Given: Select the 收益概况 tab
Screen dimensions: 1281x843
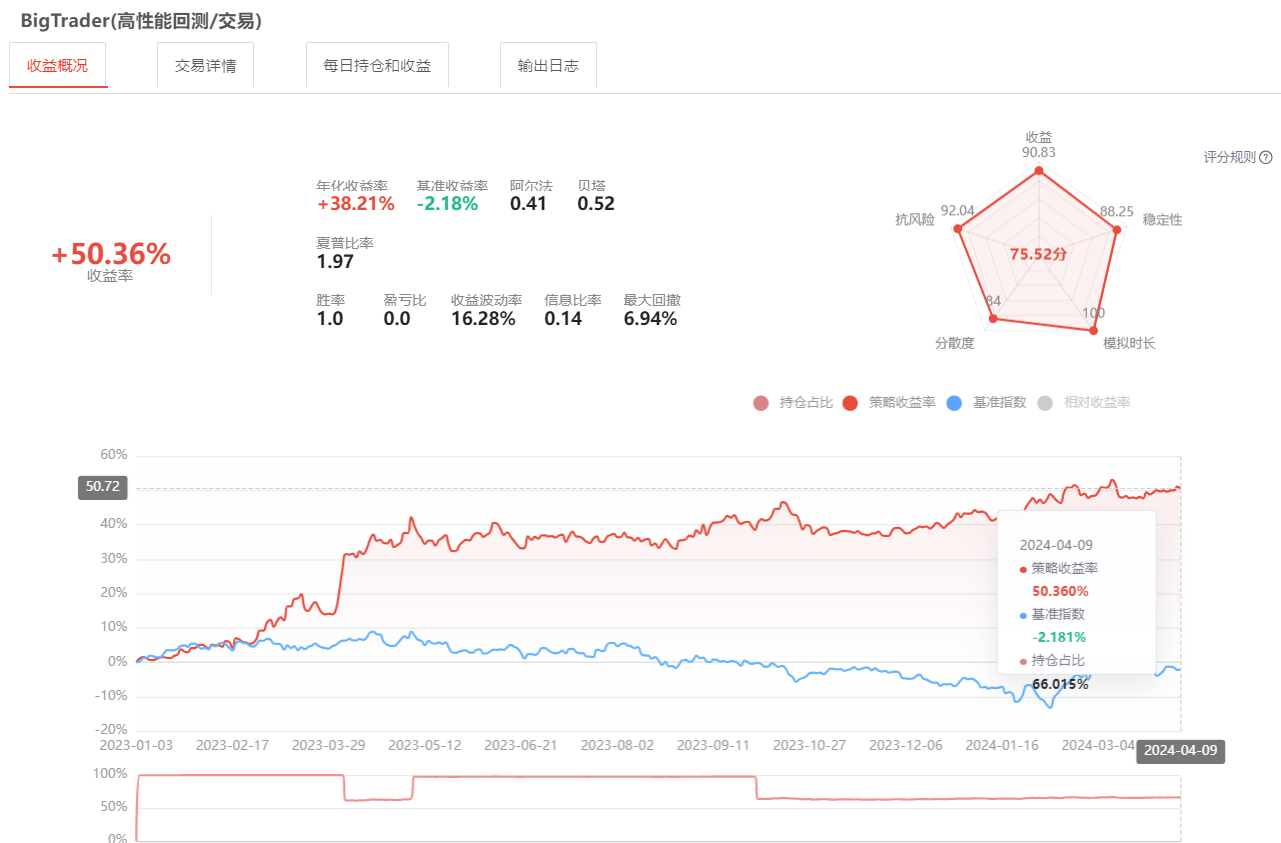Looking at the screenshot, I should tap(58, 66).
